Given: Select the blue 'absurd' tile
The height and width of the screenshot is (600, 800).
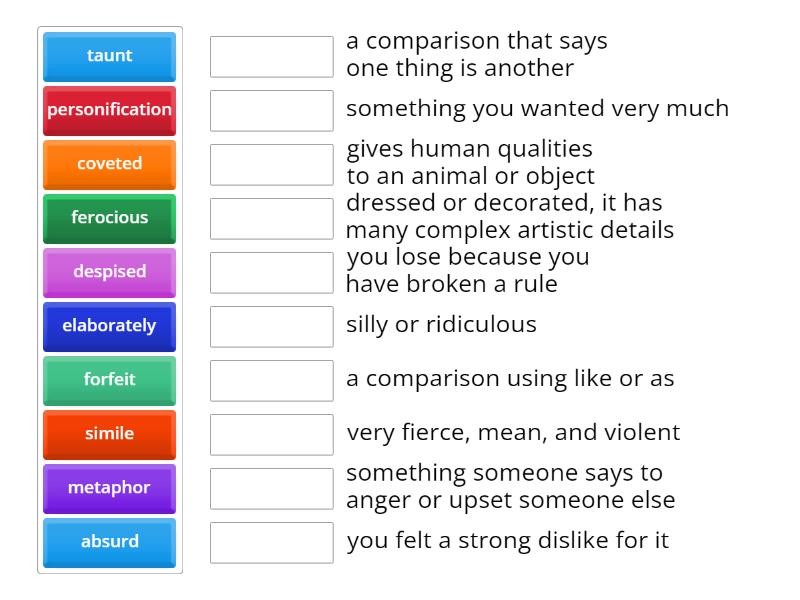Looking at the screenshot, I should pos(110,542).
